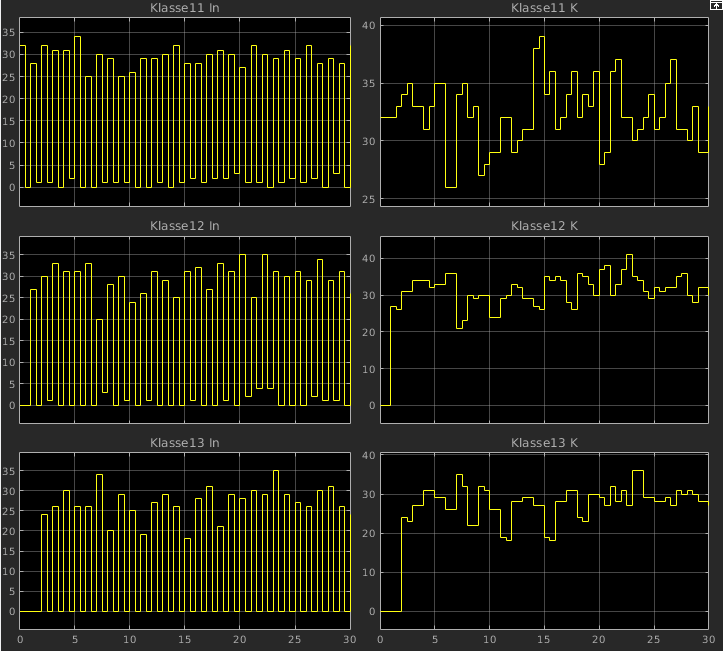
Task: Click the restore-axes icon in the top-right corner
Action: pyautogui.click(x=715, y=6)
